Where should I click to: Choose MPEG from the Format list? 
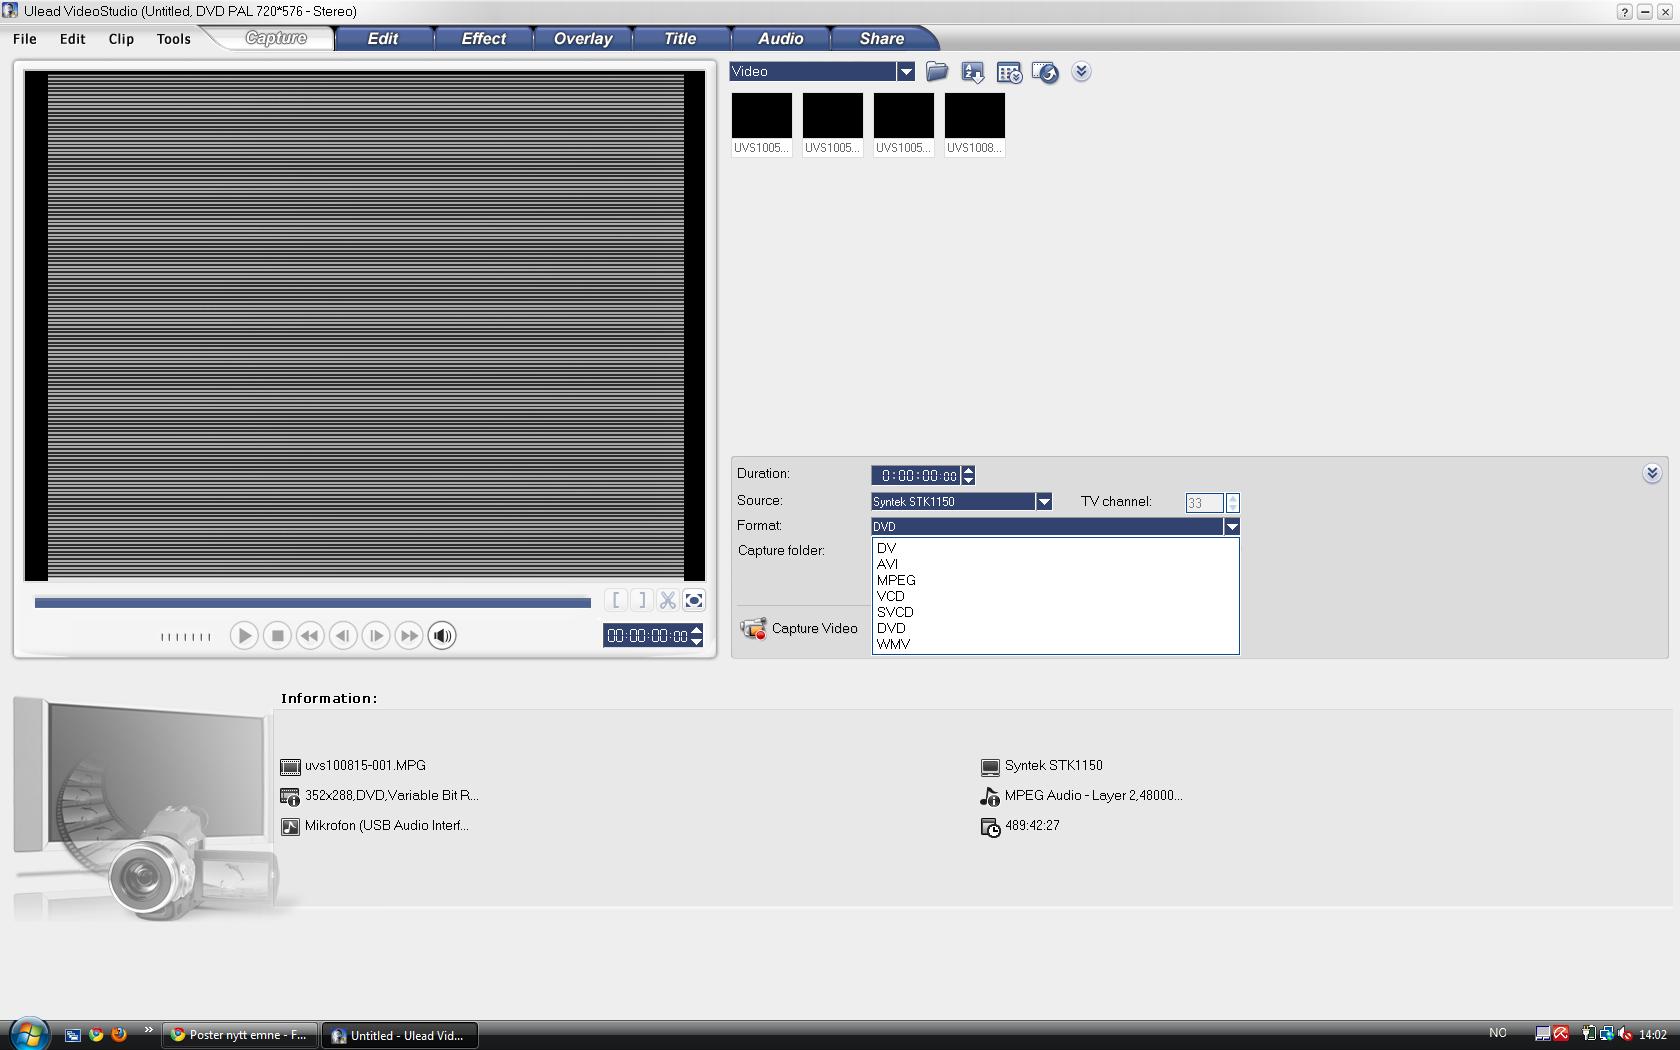[x=896, y=580]
